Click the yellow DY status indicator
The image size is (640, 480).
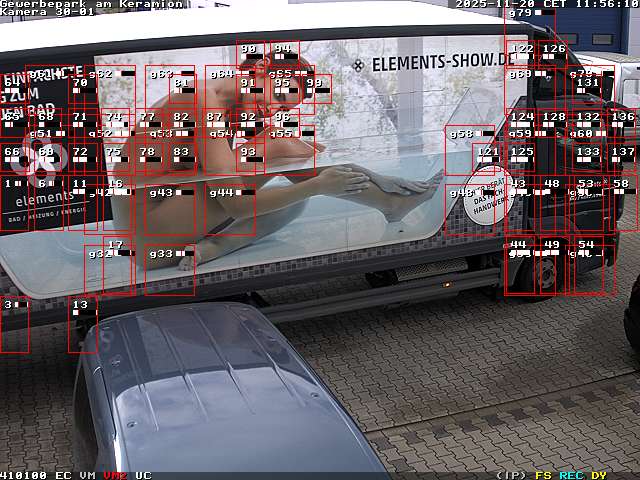(x=598, y=475)
